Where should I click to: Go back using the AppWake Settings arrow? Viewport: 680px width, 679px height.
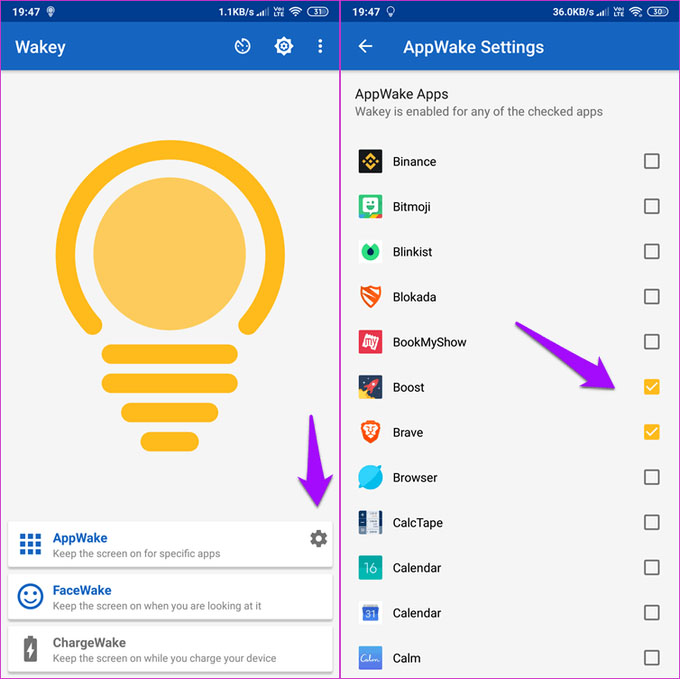pyautogui.click(x=366, y=46)
